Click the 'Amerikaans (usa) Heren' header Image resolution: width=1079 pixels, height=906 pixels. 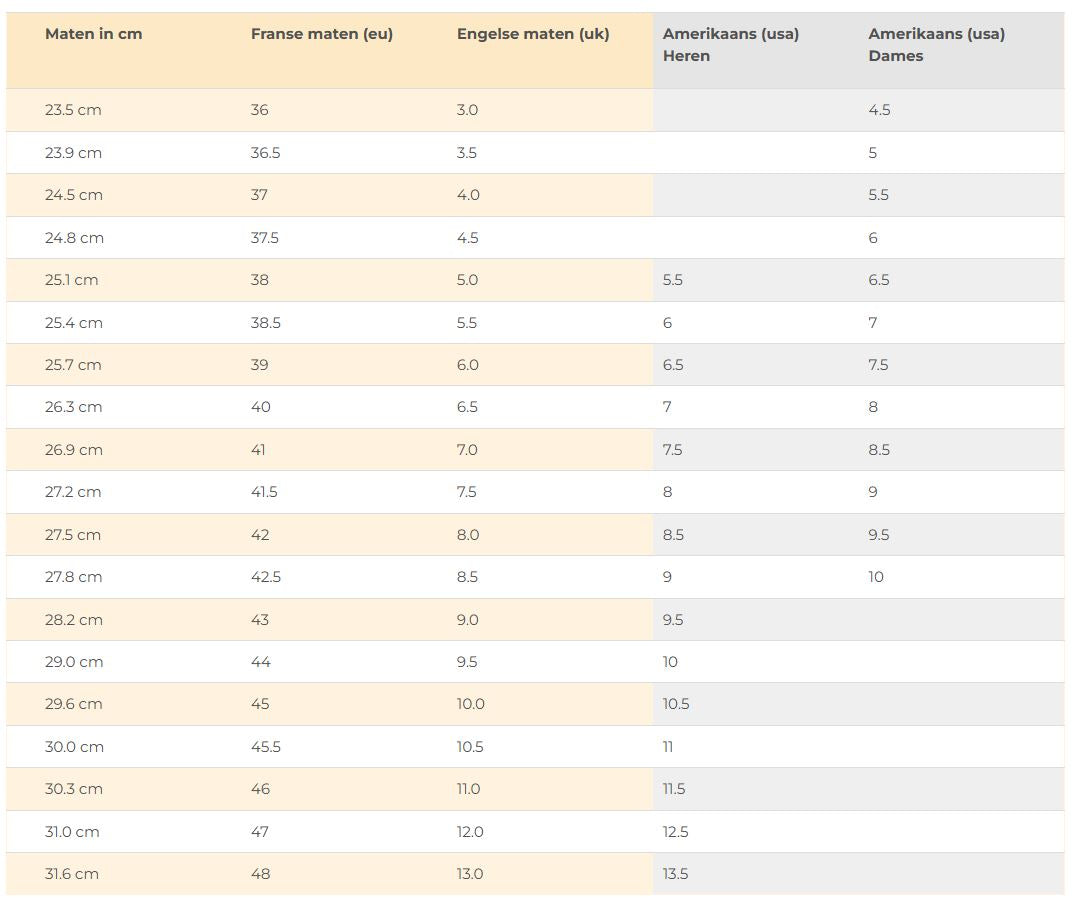coord(730,45)
